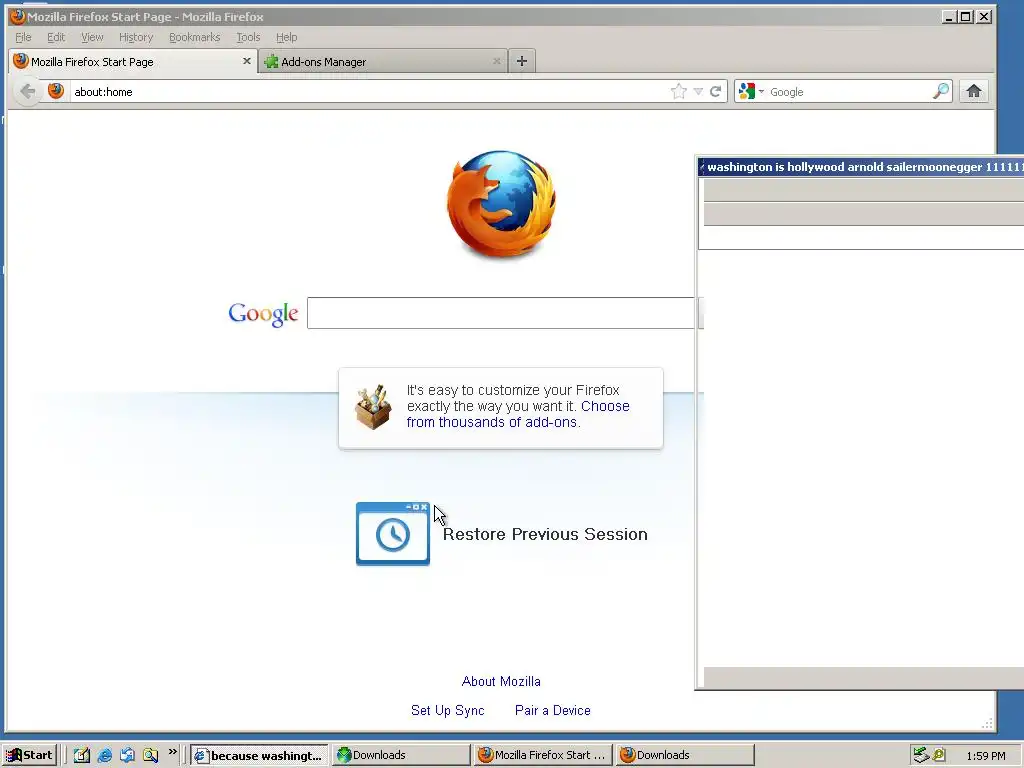Switch to Mozilla Firefox Start taskbar button
This screenshot has height=768, width=1024.
pos(543,755)
